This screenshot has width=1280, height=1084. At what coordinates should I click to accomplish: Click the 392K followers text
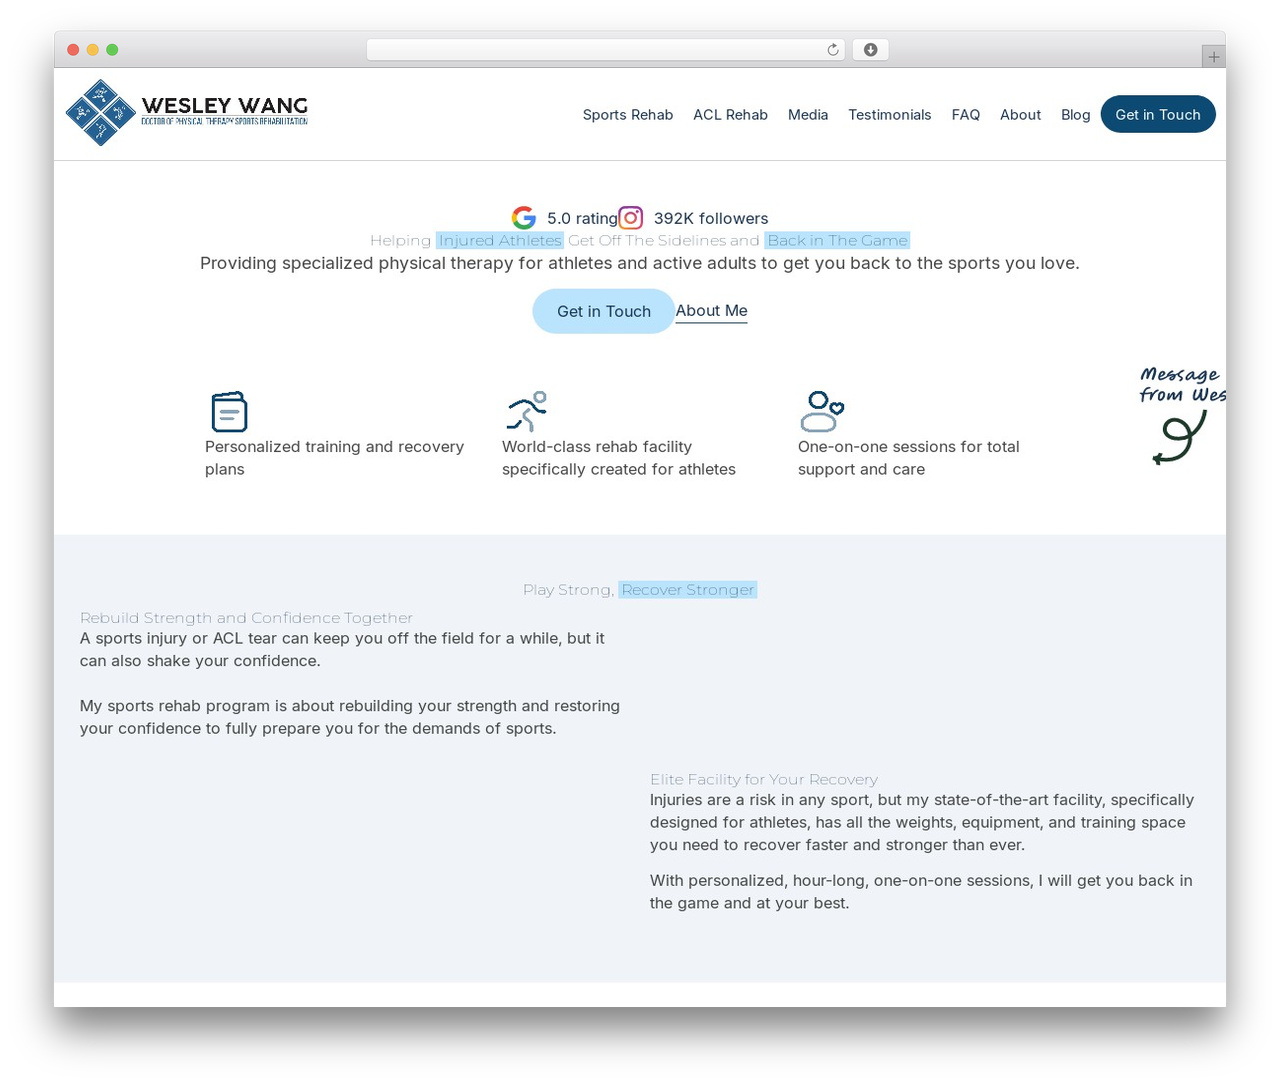[711, 218]
